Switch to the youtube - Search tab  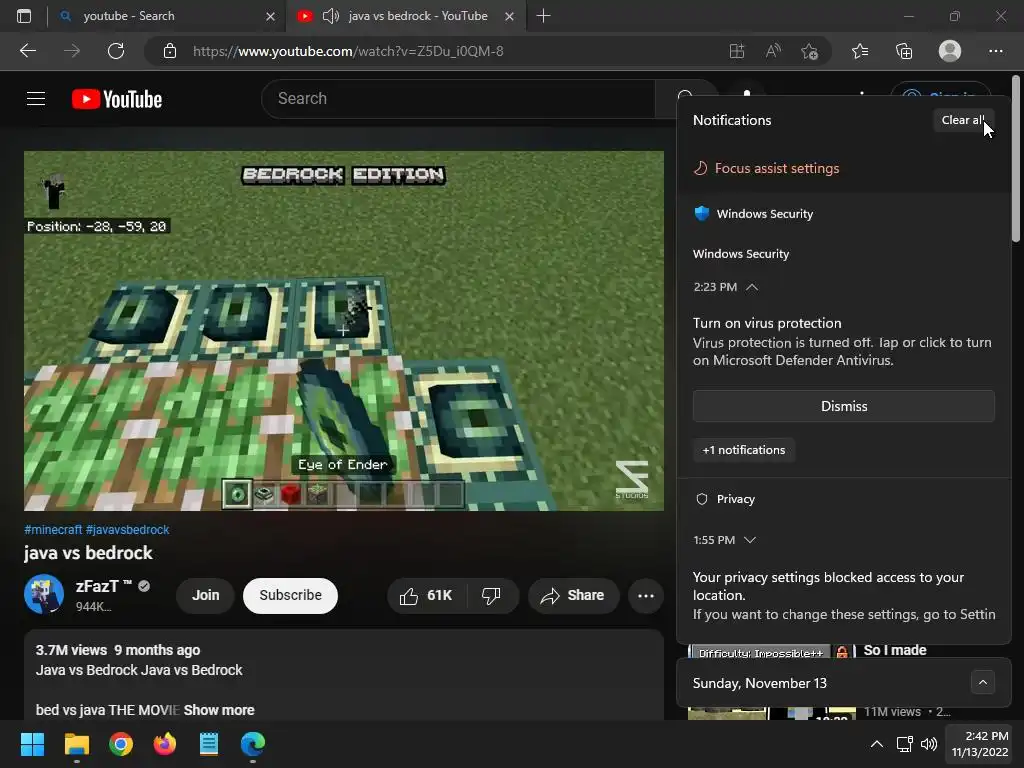(x=167, y=16)
